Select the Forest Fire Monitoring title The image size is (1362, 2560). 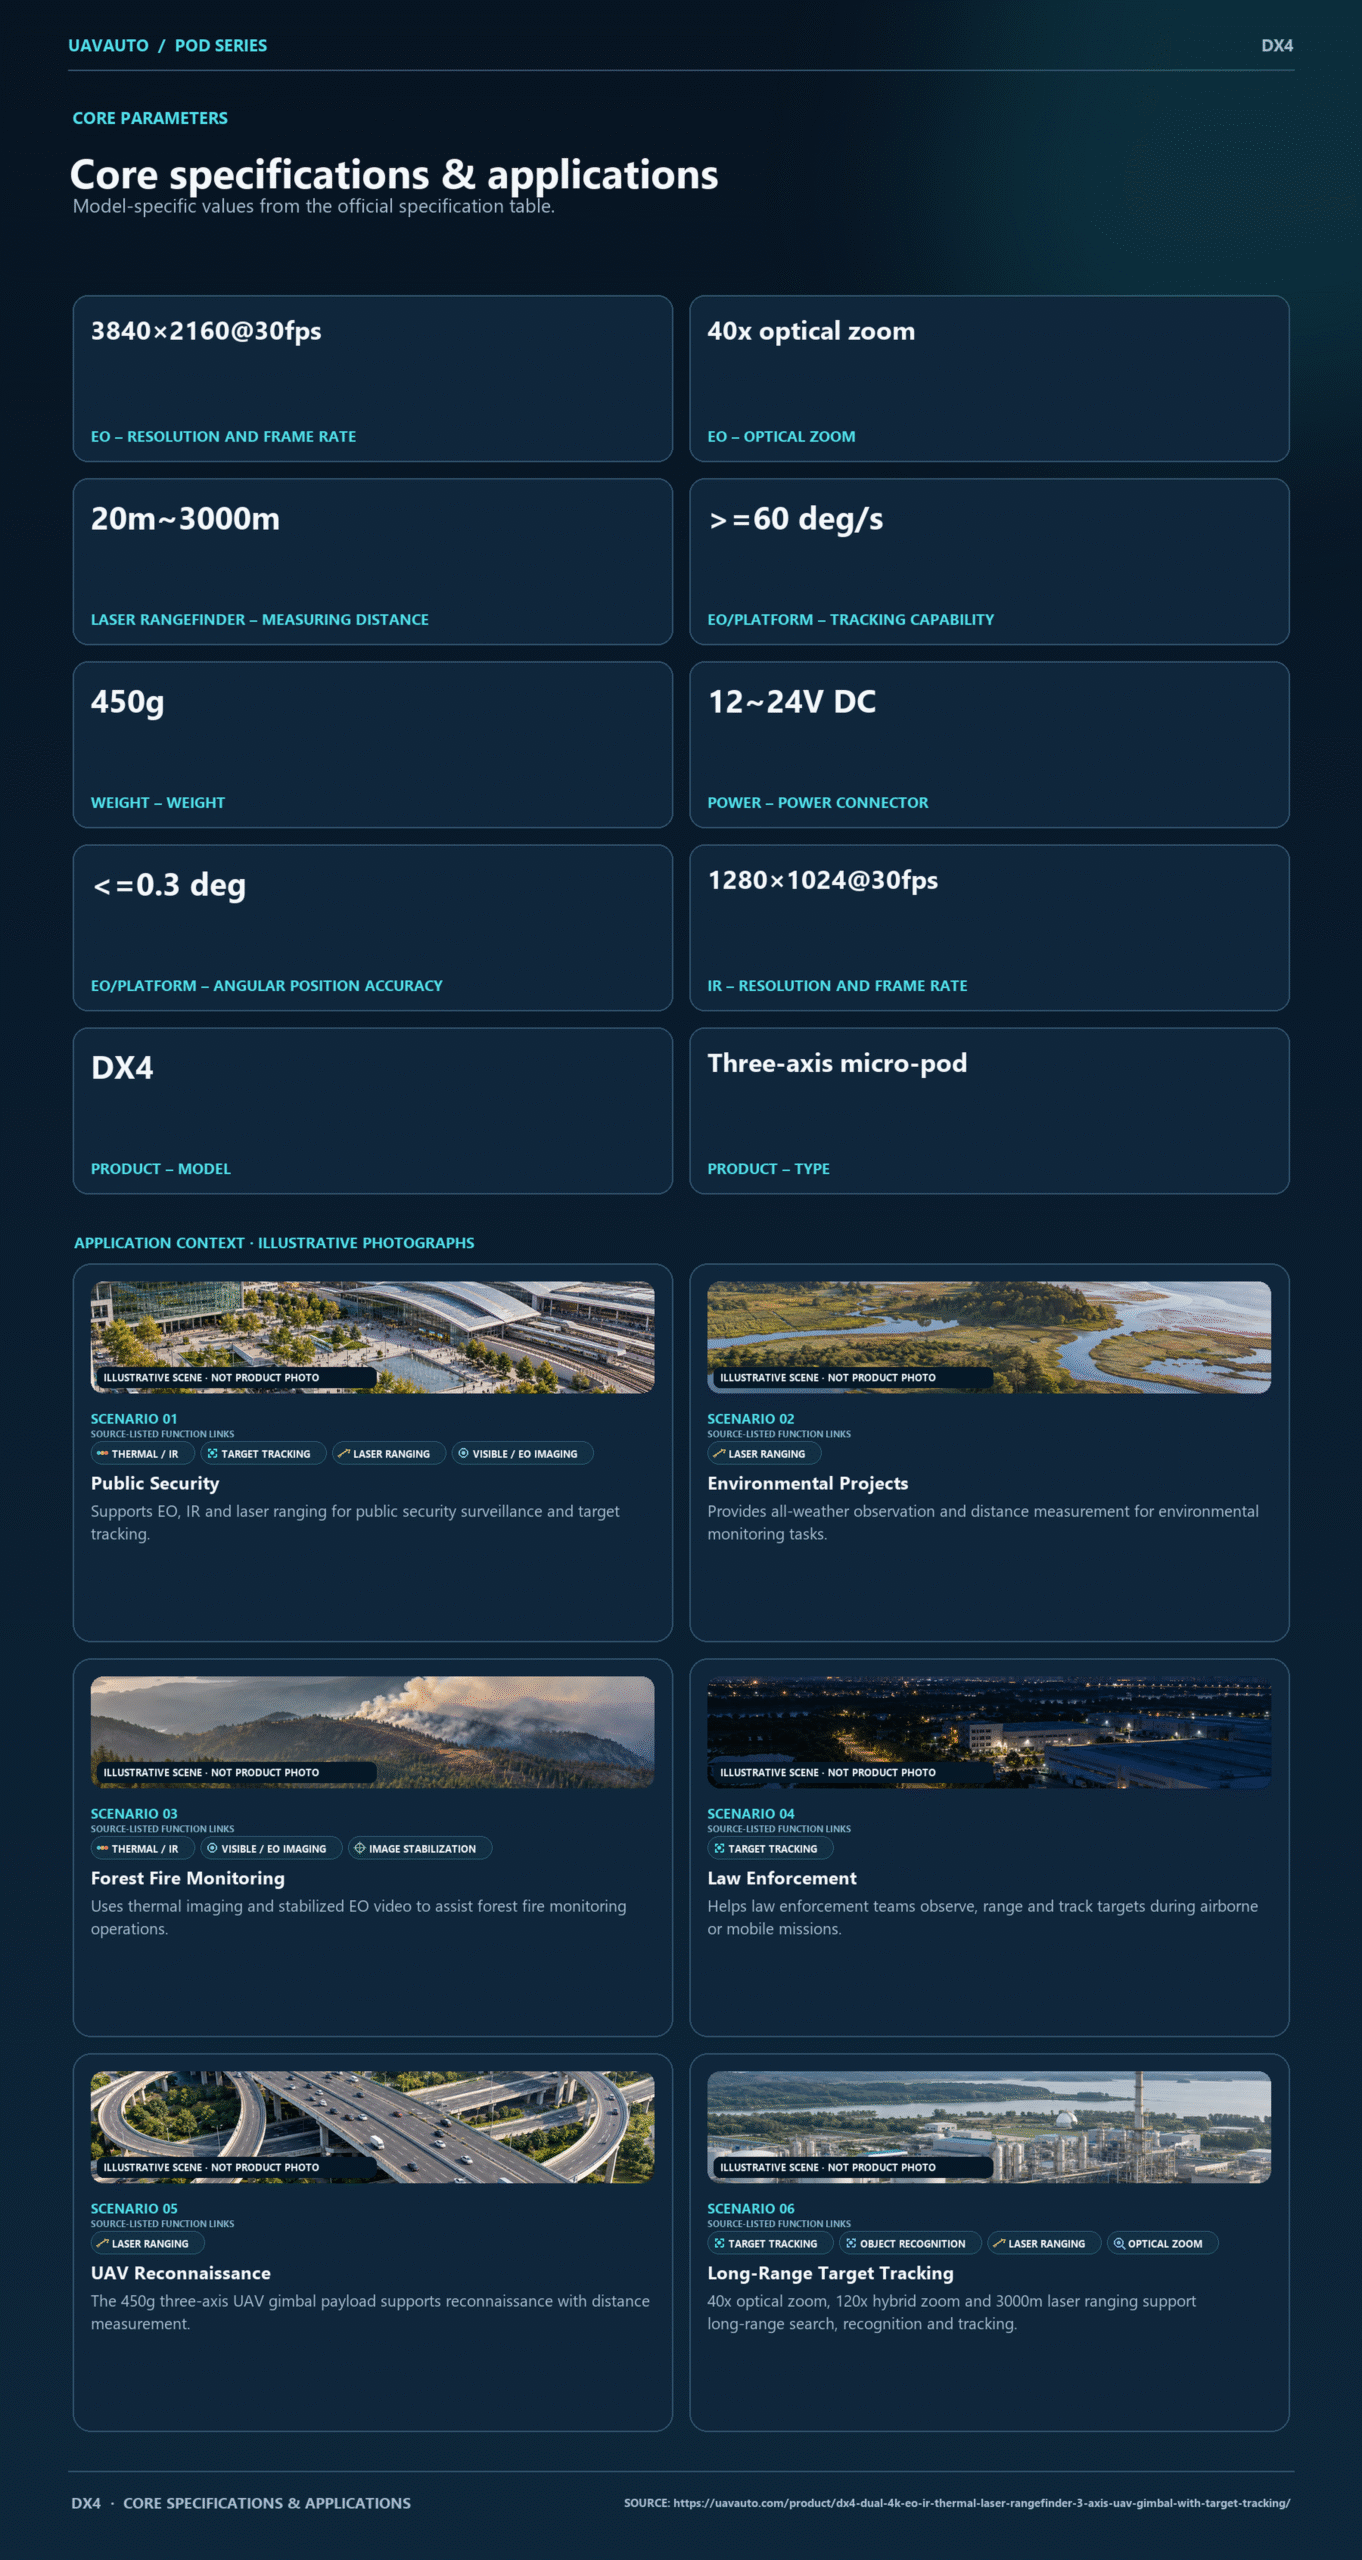tap(188, 1878)
